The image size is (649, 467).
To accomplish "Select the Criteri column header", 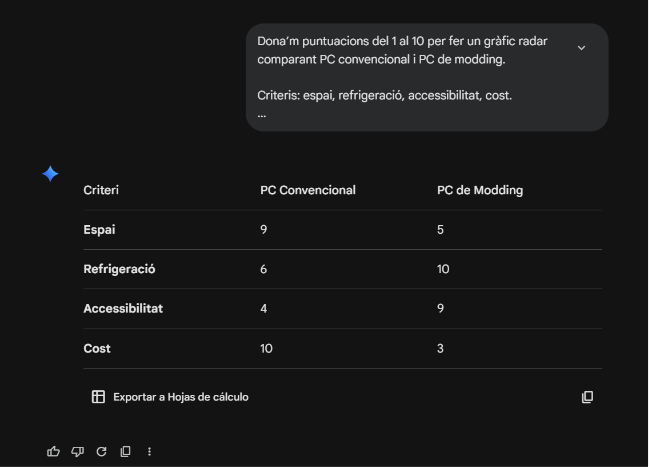I will point(101,190).
